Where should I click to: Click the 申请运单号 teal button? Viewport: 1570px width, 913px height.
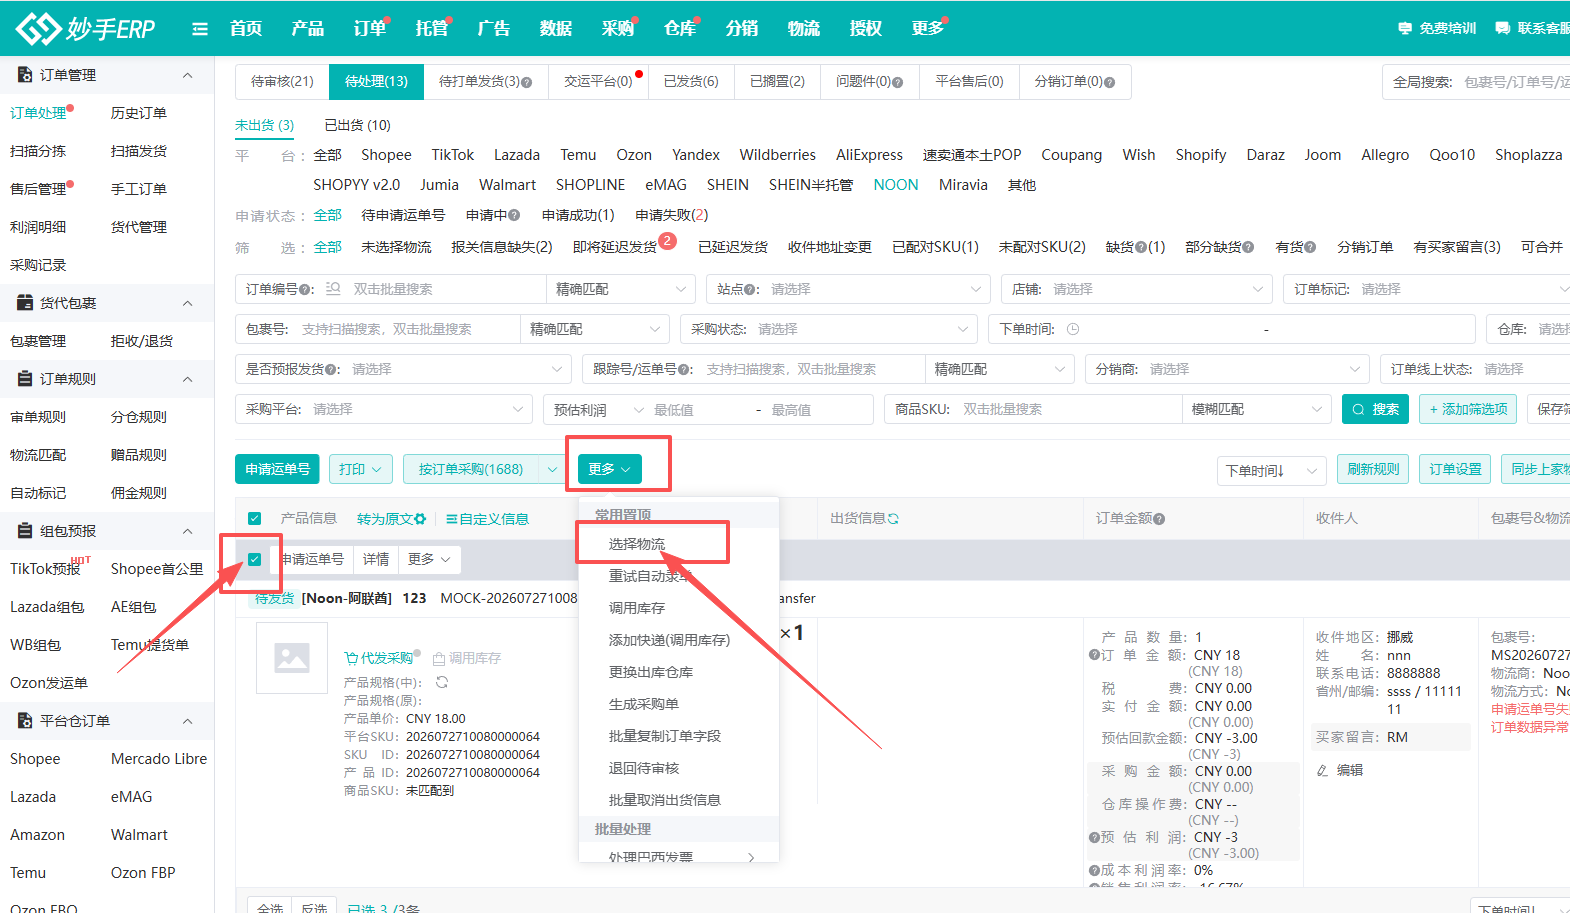[x=278, y=469]
